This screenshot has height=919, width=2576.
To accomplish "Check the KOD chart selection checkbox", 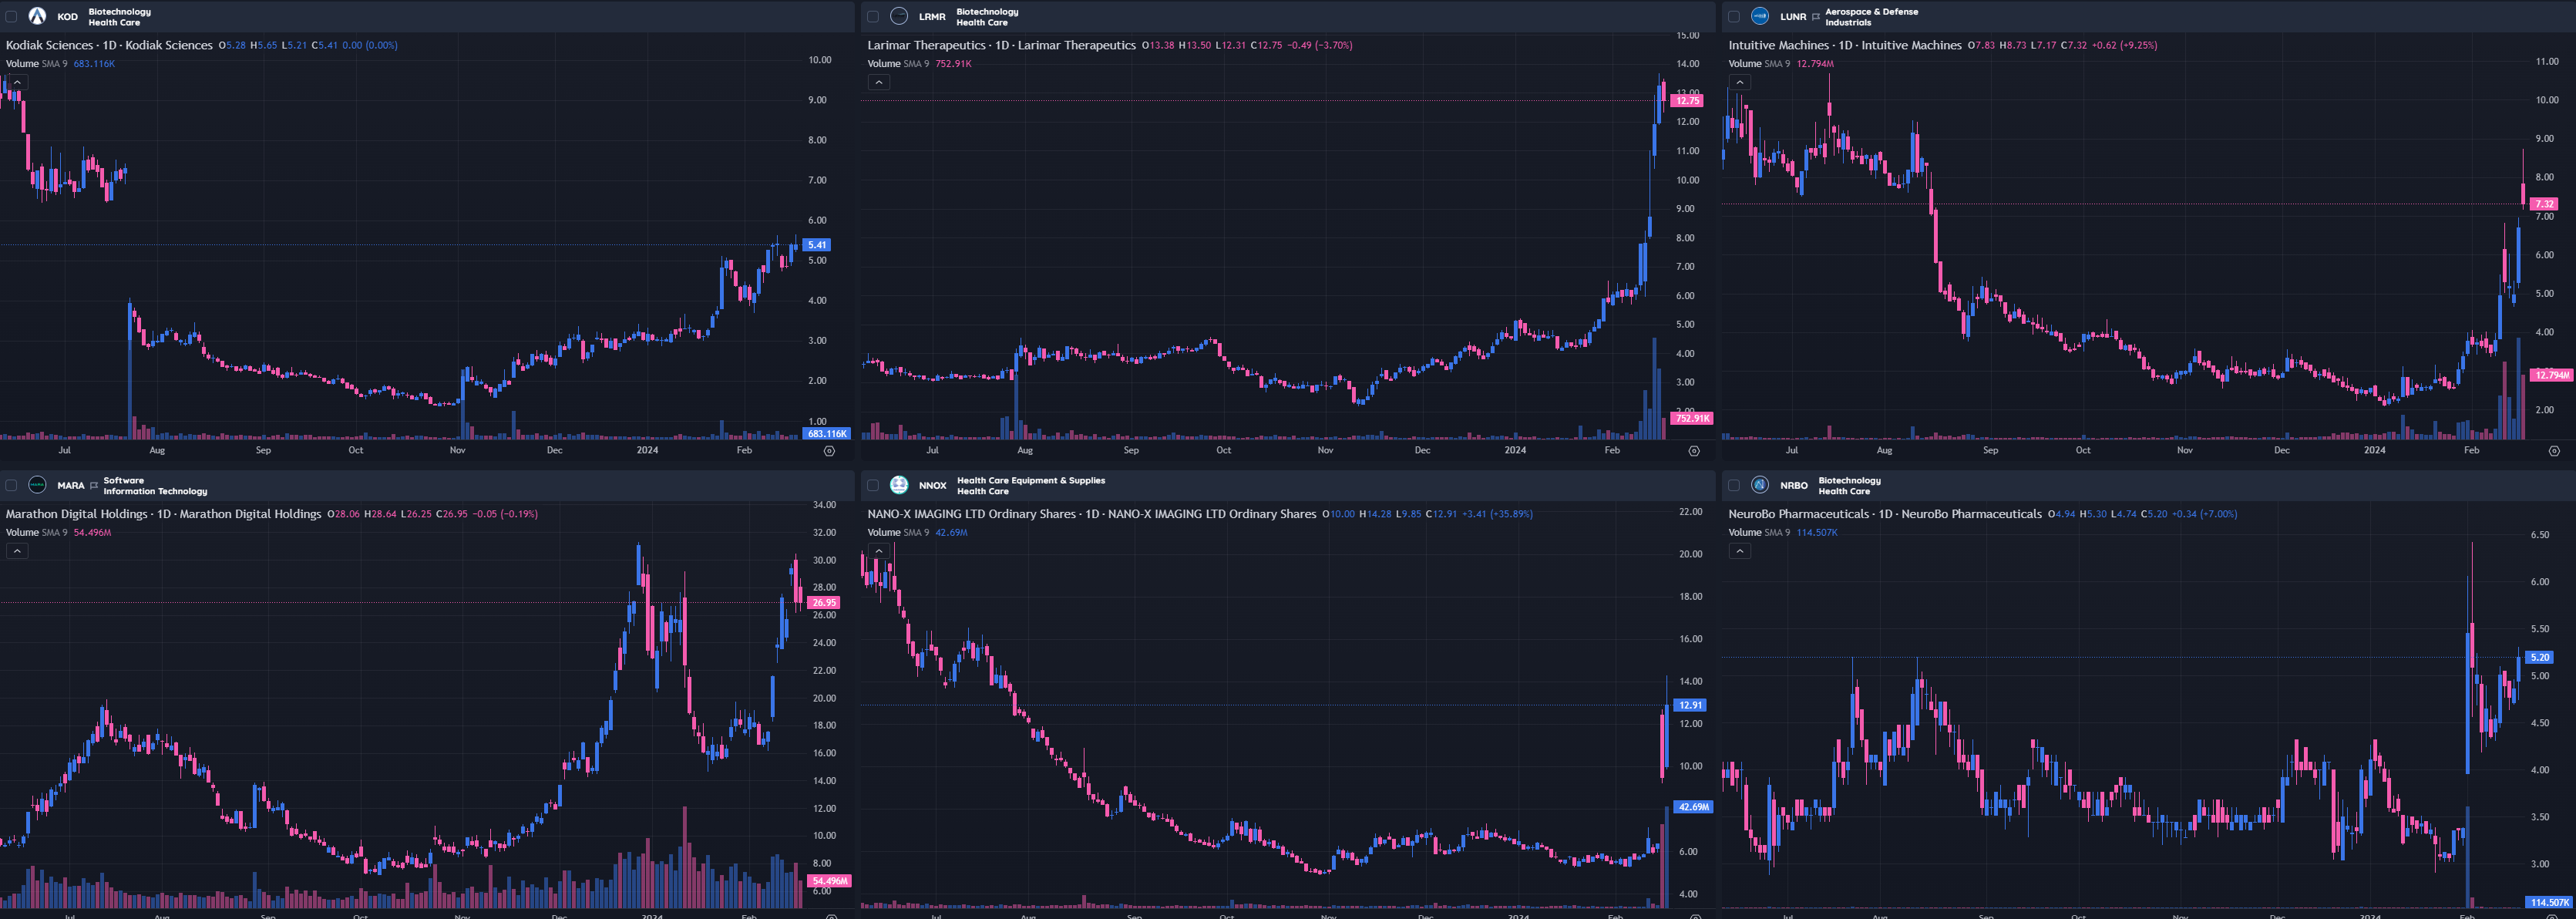I will point(12,17).
